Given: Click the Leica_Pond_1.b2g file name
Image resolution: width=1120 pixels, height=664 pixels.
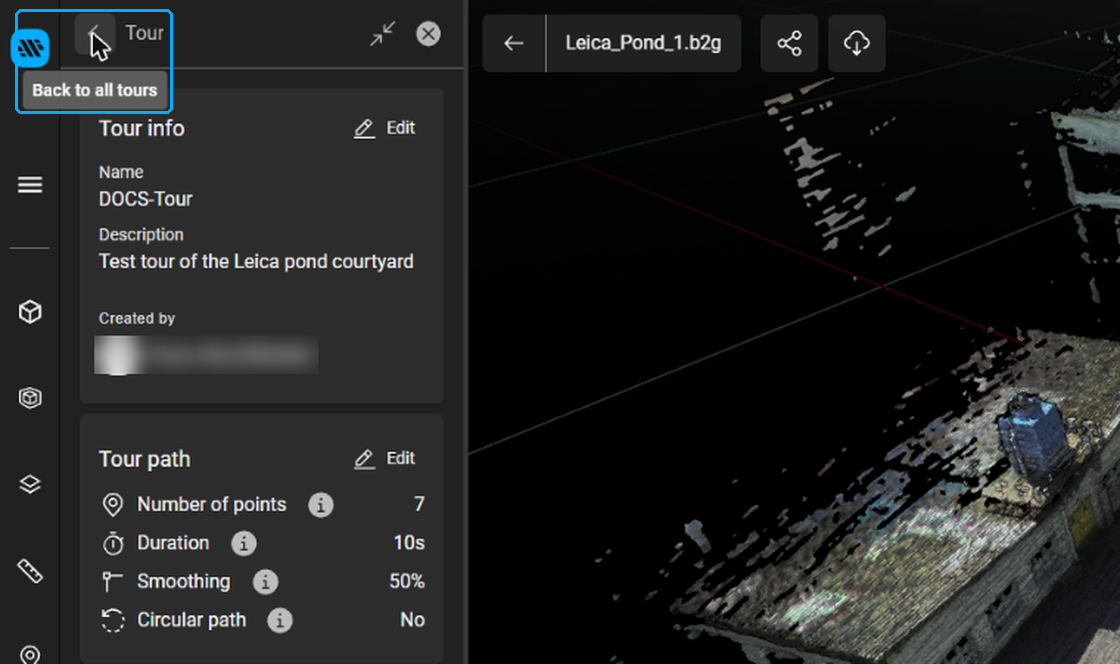Looking at the screenshot, I should (644, 44).
